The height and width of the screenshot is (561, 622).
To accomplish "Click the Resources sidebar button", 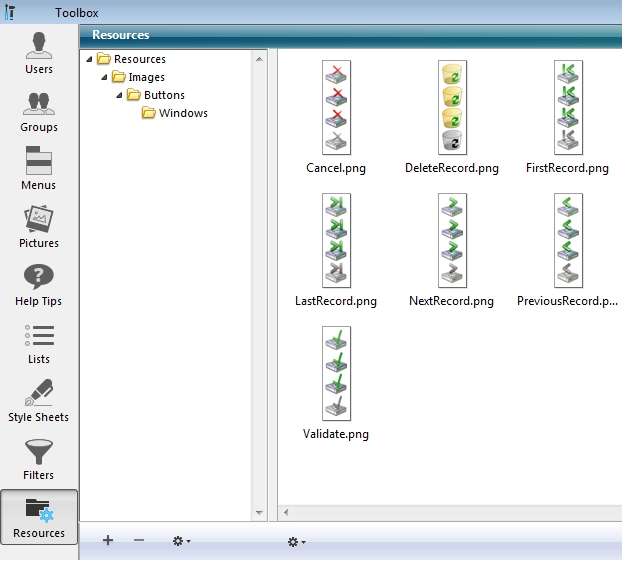I will 39,518.
